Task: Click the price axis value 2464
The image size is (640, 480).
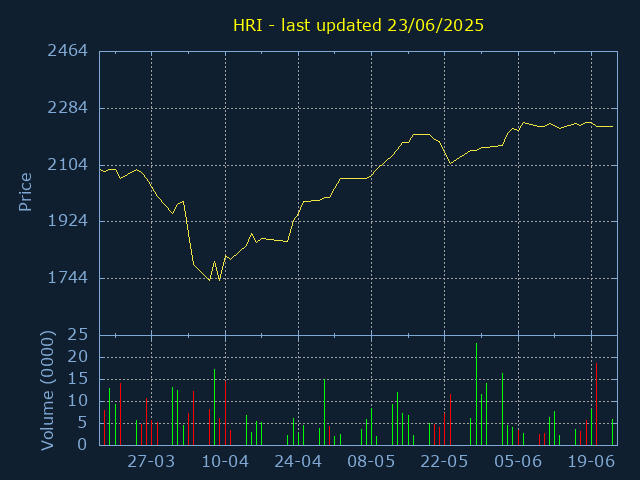Action: click(x=67, y=51)
